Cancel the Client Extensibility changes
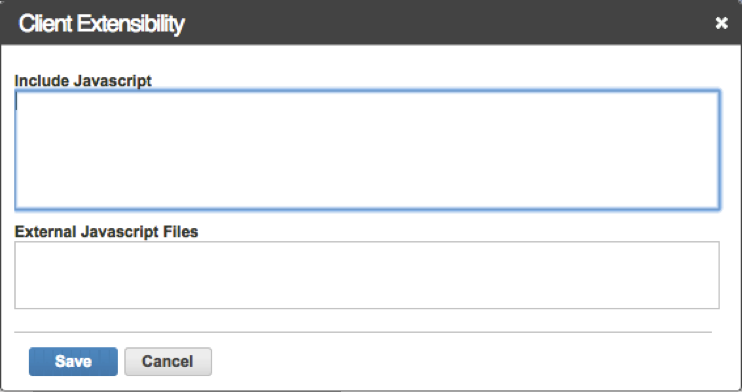This screenshot has width=742, height=392. (168, 362)
